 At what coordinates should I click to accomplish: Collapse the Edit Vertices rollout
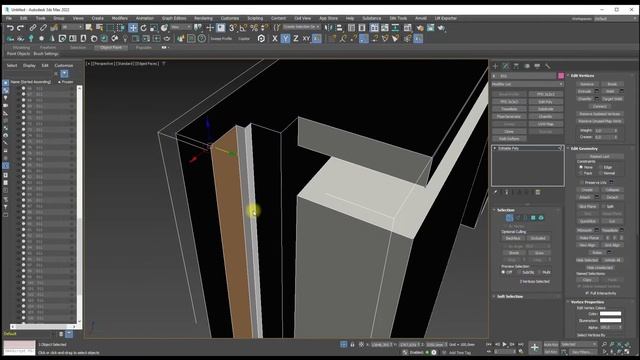(x=582, y=76)
